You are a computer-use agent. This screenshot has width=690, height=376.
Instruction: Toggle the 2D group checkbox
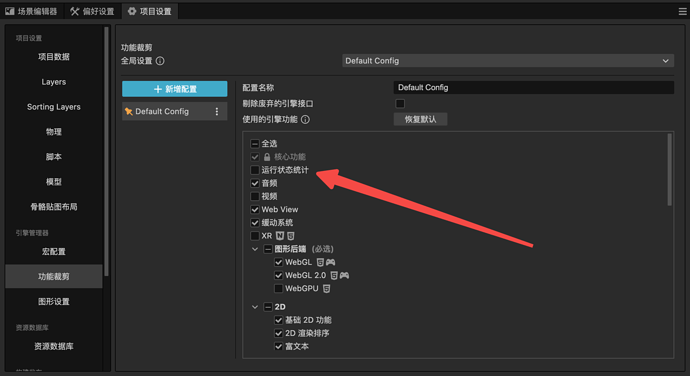[268, 307]
